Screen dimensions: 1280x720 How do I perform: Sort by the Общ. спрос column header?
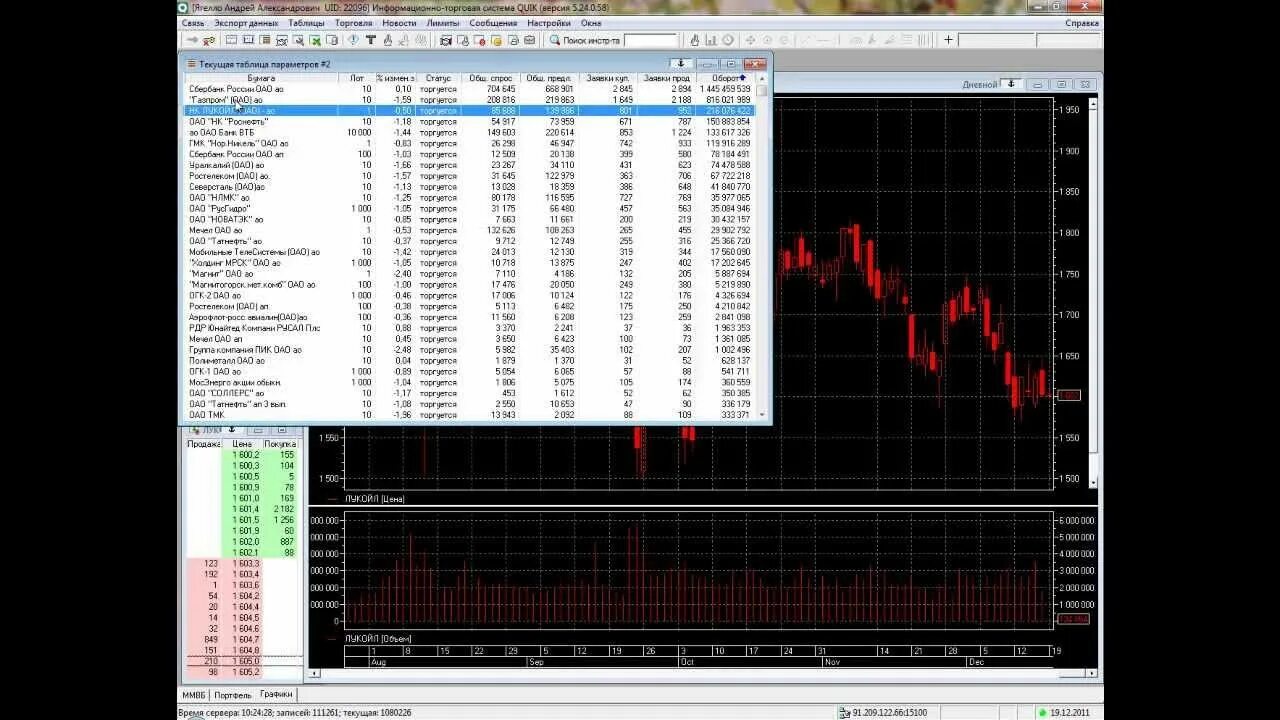[489, 78]
